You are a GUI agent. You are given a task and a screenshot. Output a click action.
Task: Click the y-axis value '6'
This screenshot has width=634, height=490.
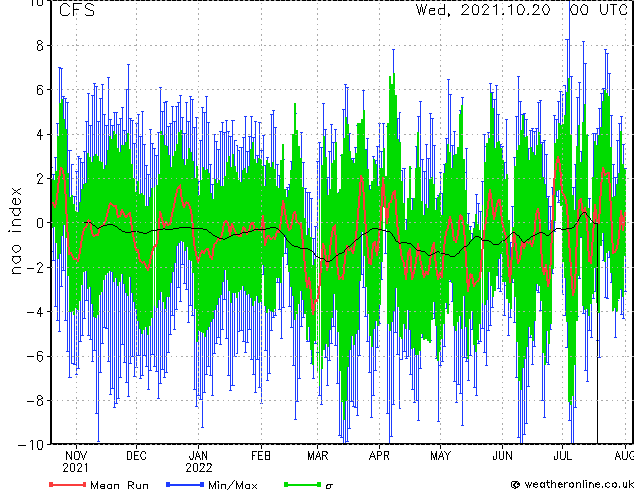tap(40, 90)
